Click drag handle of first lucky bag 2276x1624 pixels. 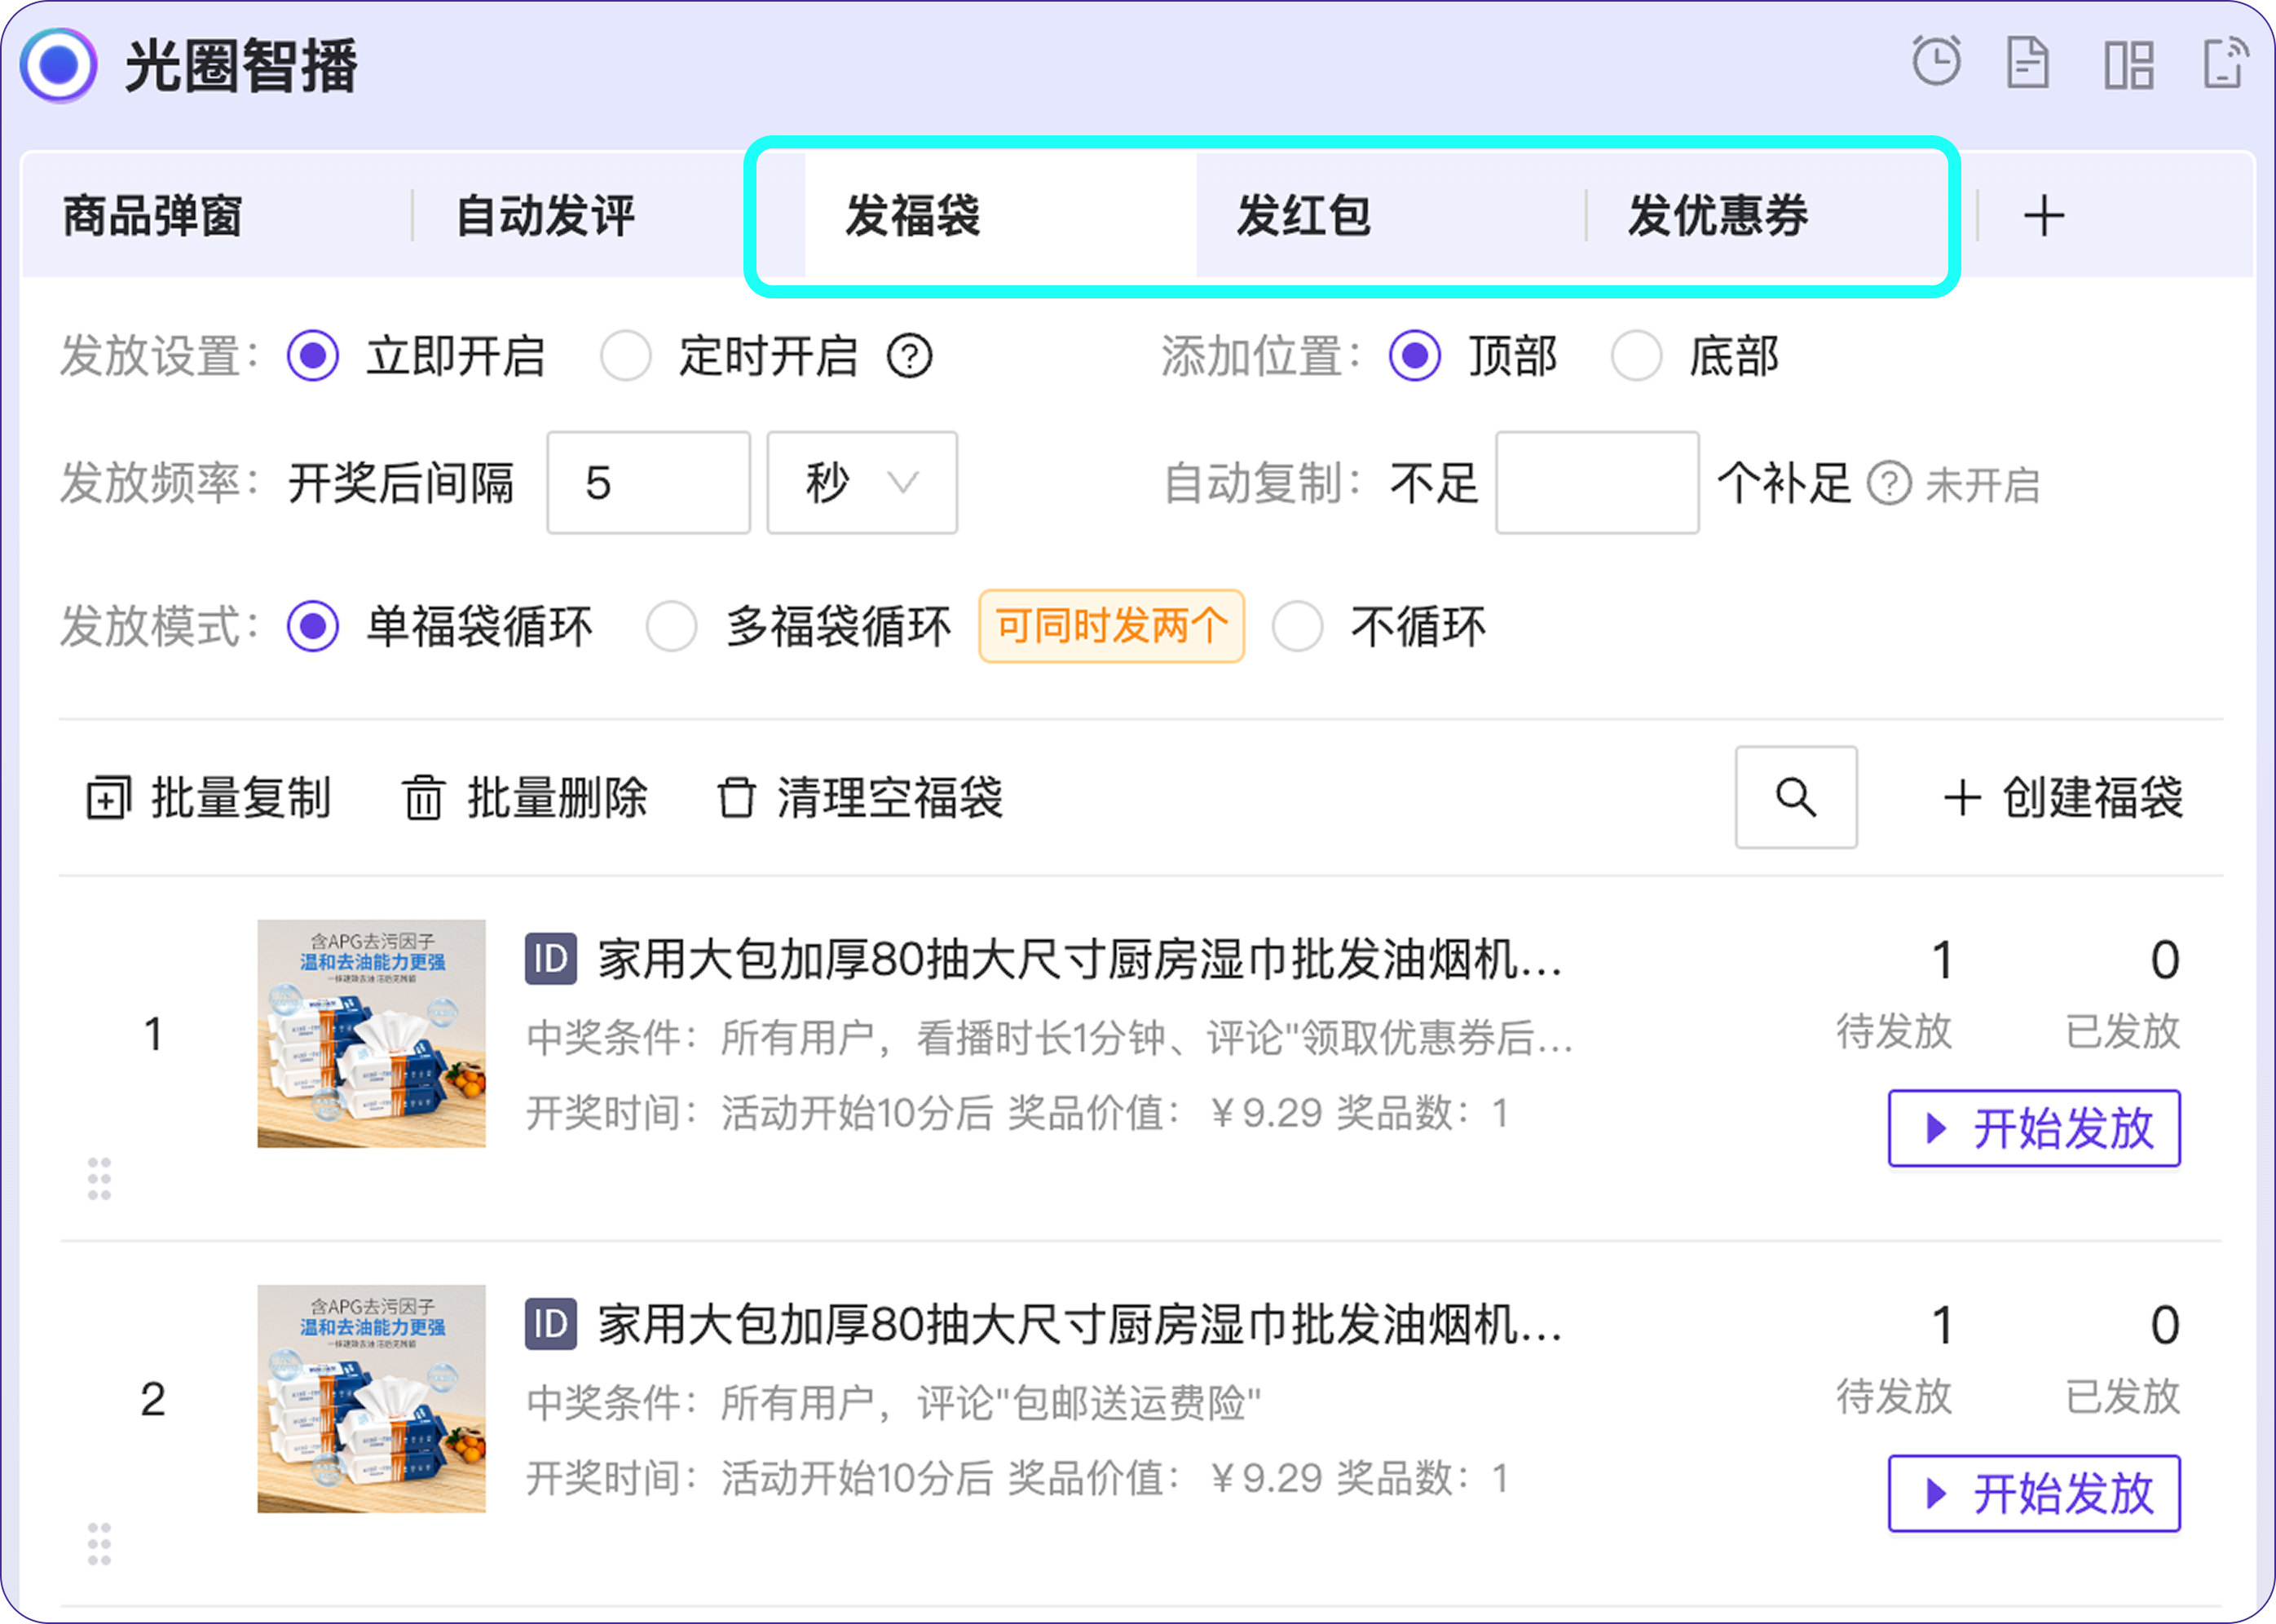click(x=99, y=1179)
